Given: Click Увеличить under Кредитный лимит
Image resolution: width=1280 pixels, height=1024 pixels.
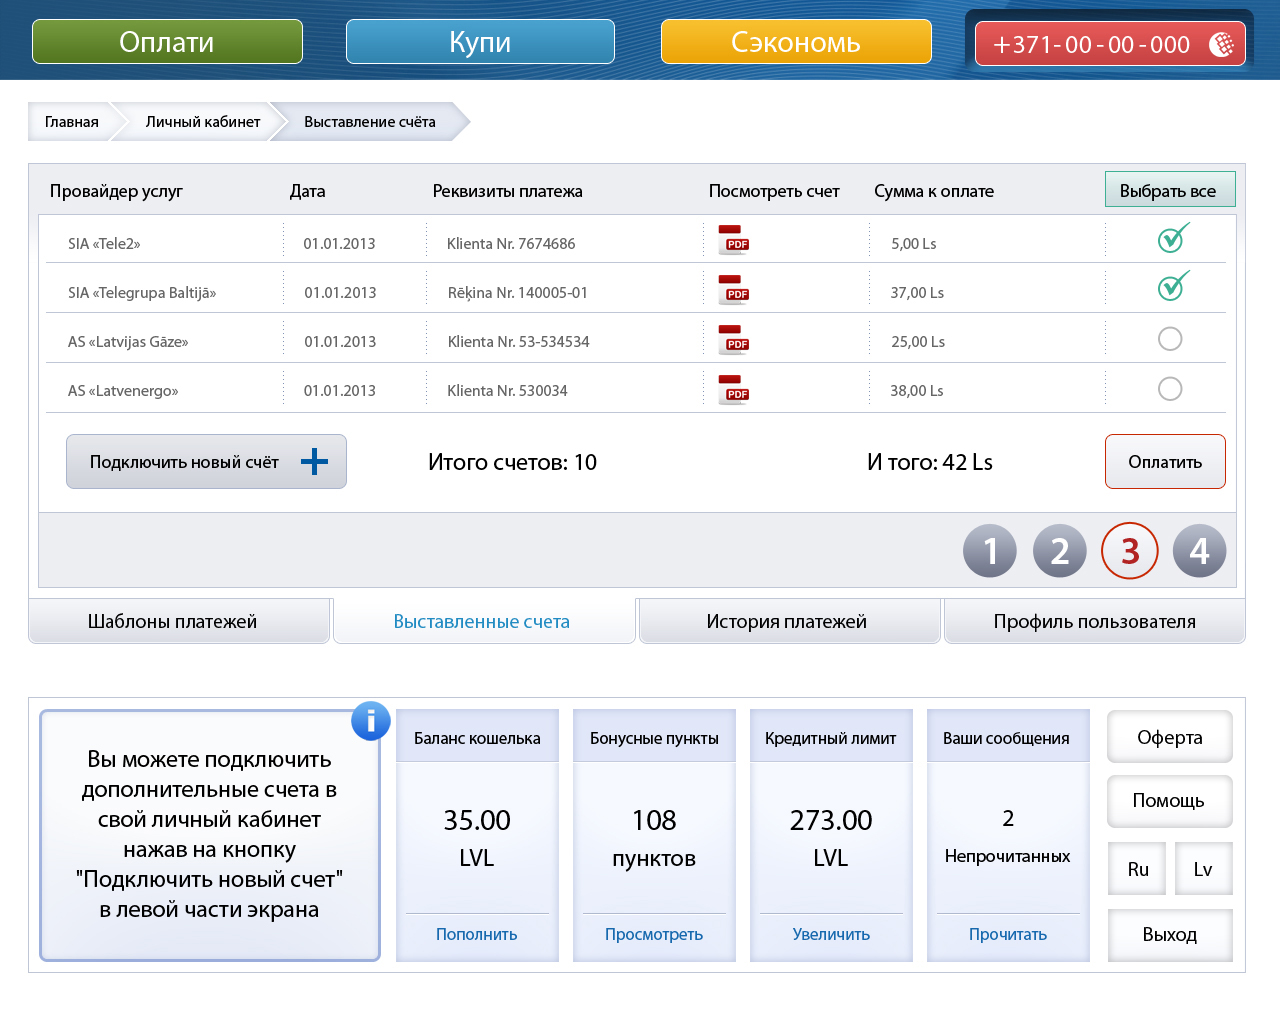Looking at the screenshot, I should (x=831, y=934).
